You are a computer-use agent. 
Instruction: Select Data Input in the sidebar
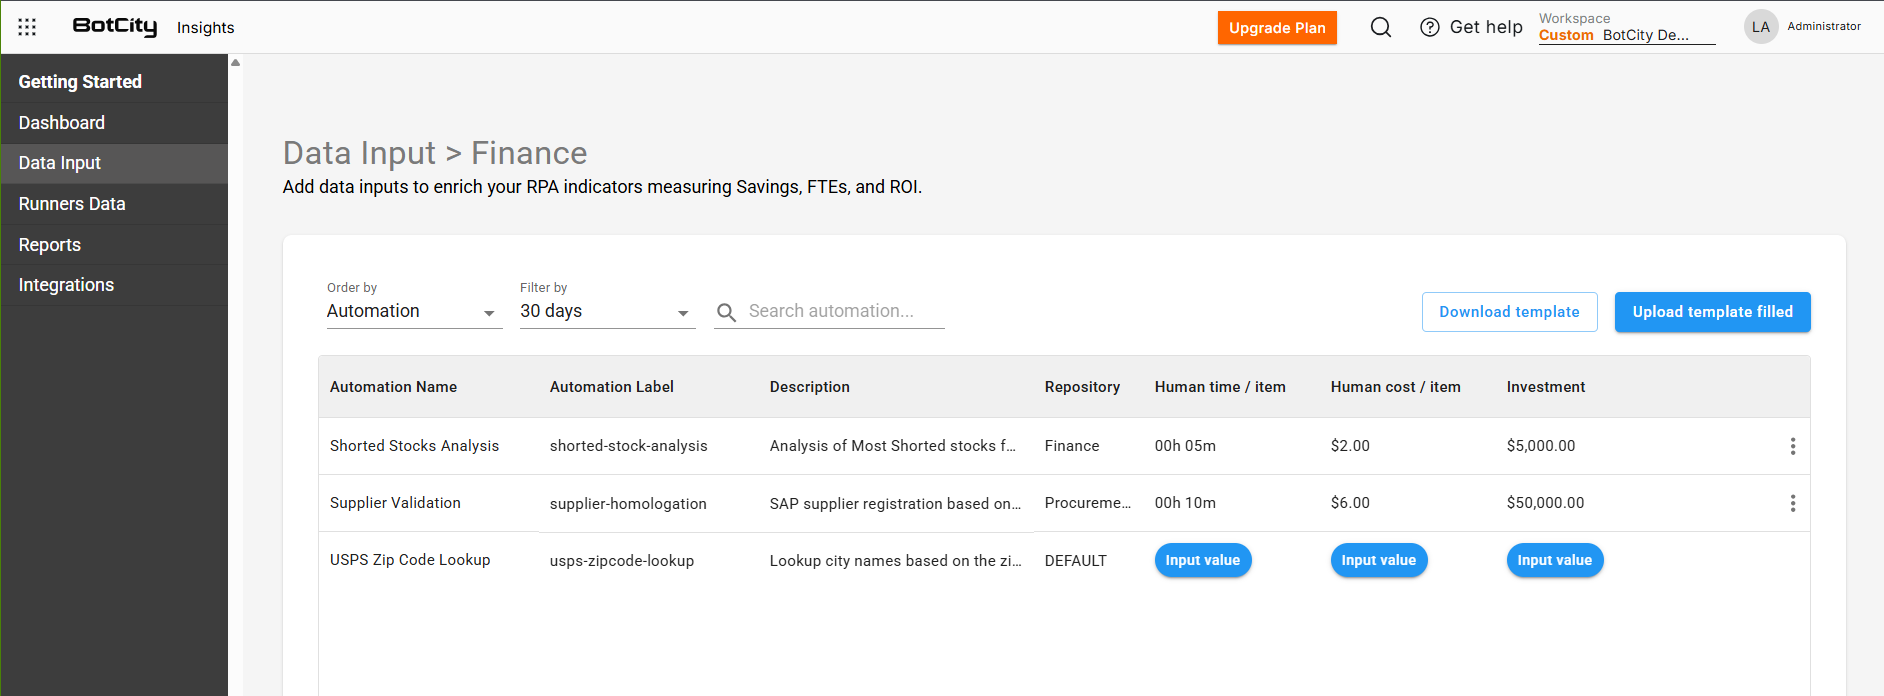pyautogui.click(x=114, y=163)
